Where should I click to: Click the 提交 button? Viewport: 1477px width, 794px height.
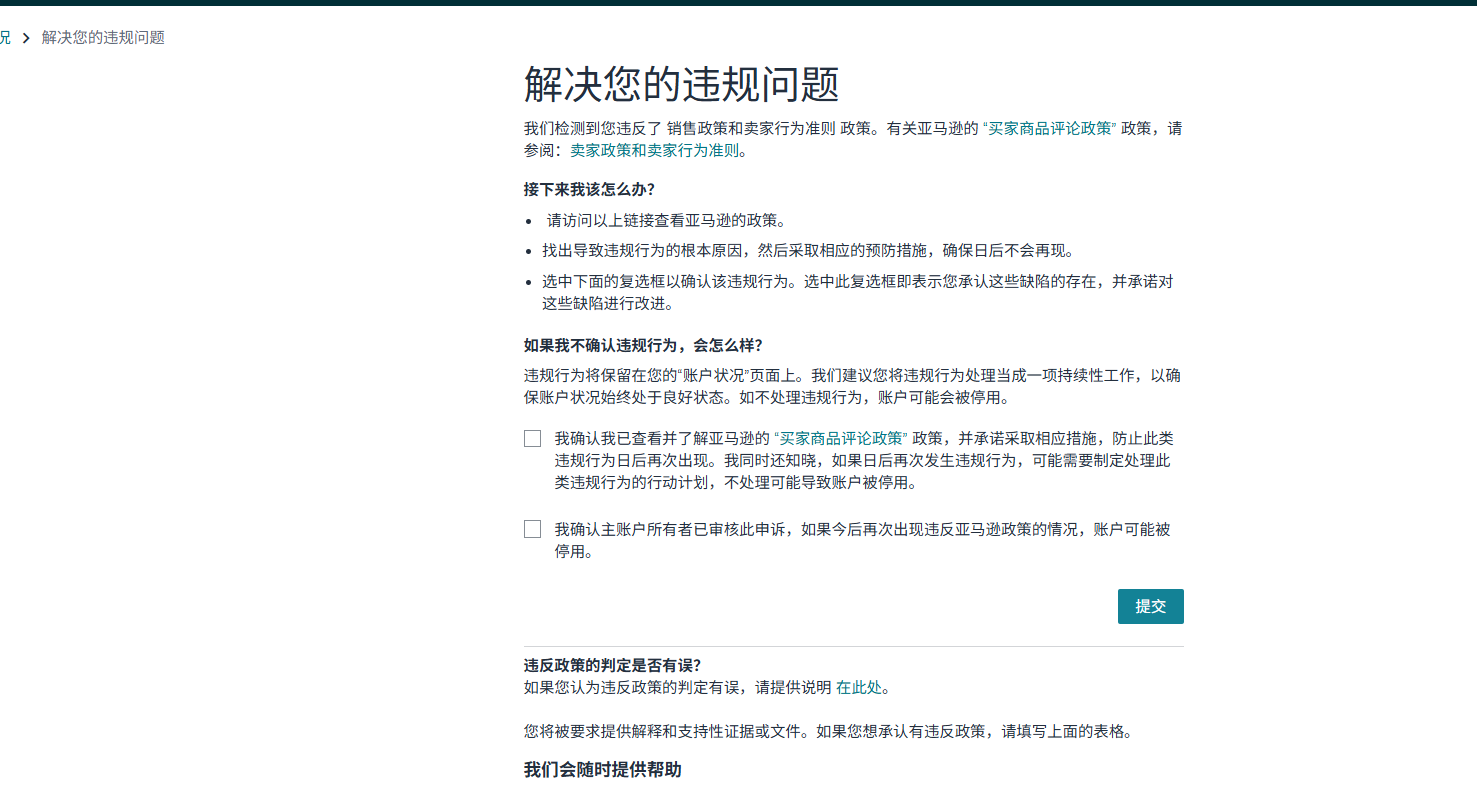[1150, 606]
